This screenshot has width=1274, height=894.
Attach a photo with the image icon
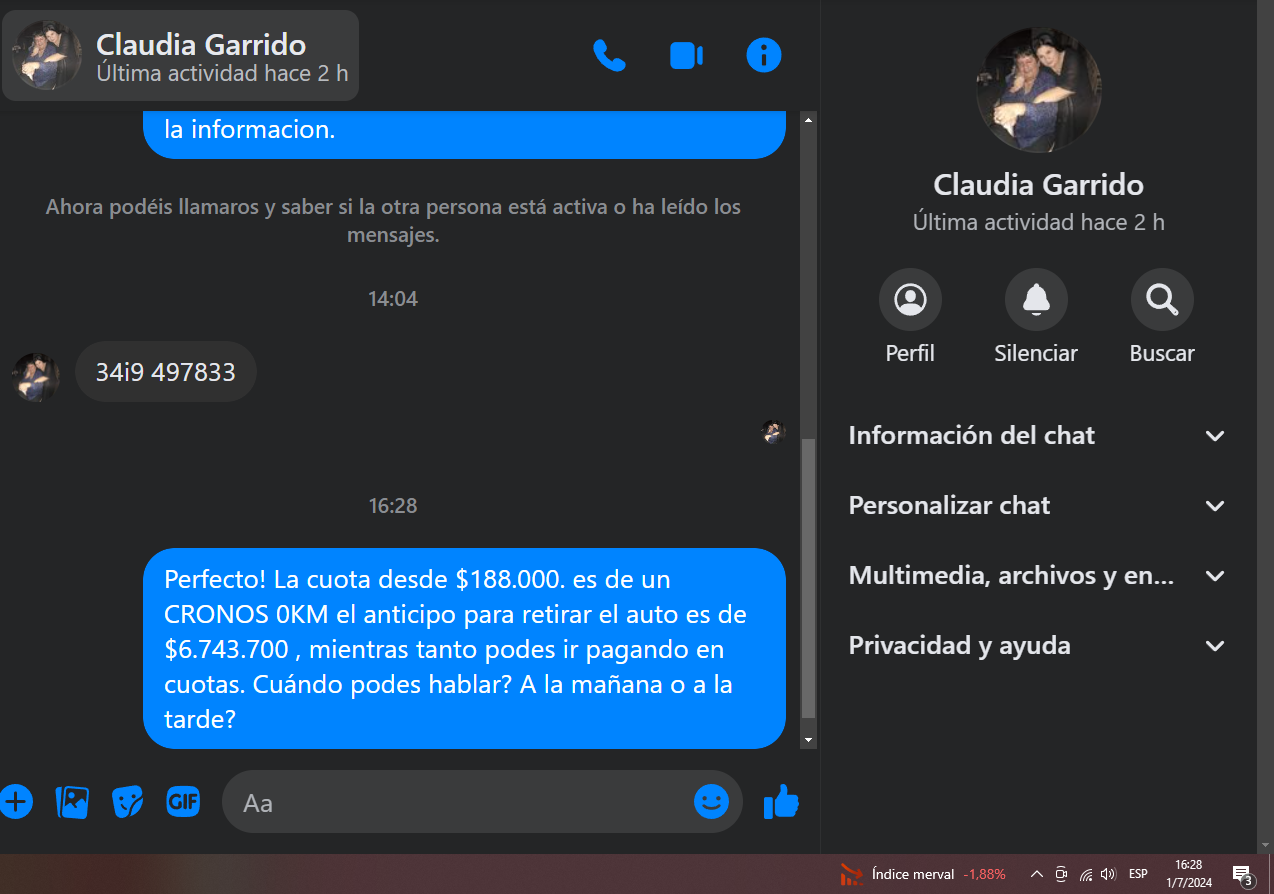[x=72, y=802]
